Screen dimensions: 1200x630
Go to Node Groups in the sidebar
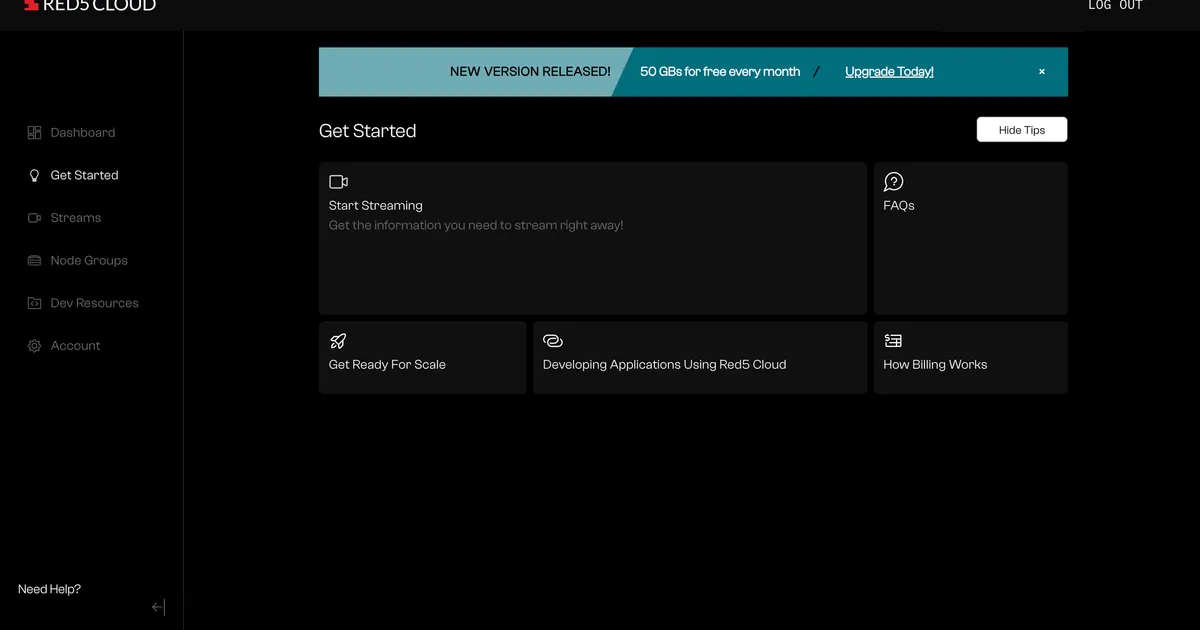coord(89,261)
